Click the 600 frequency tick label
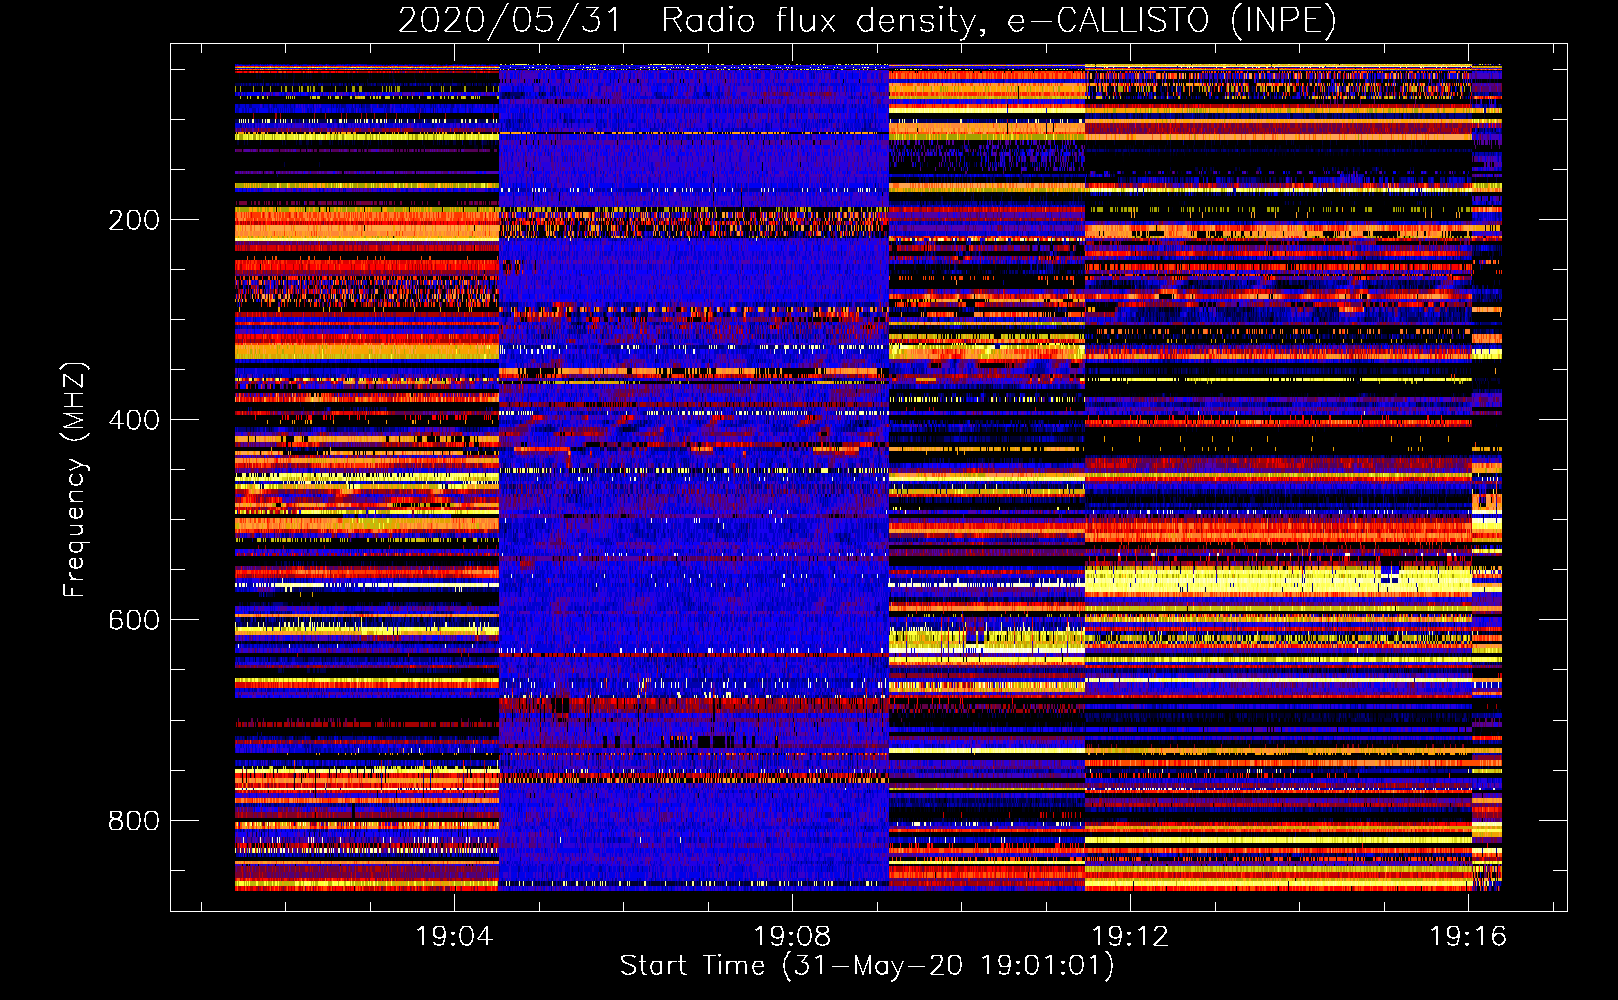 tap(134, 620)
